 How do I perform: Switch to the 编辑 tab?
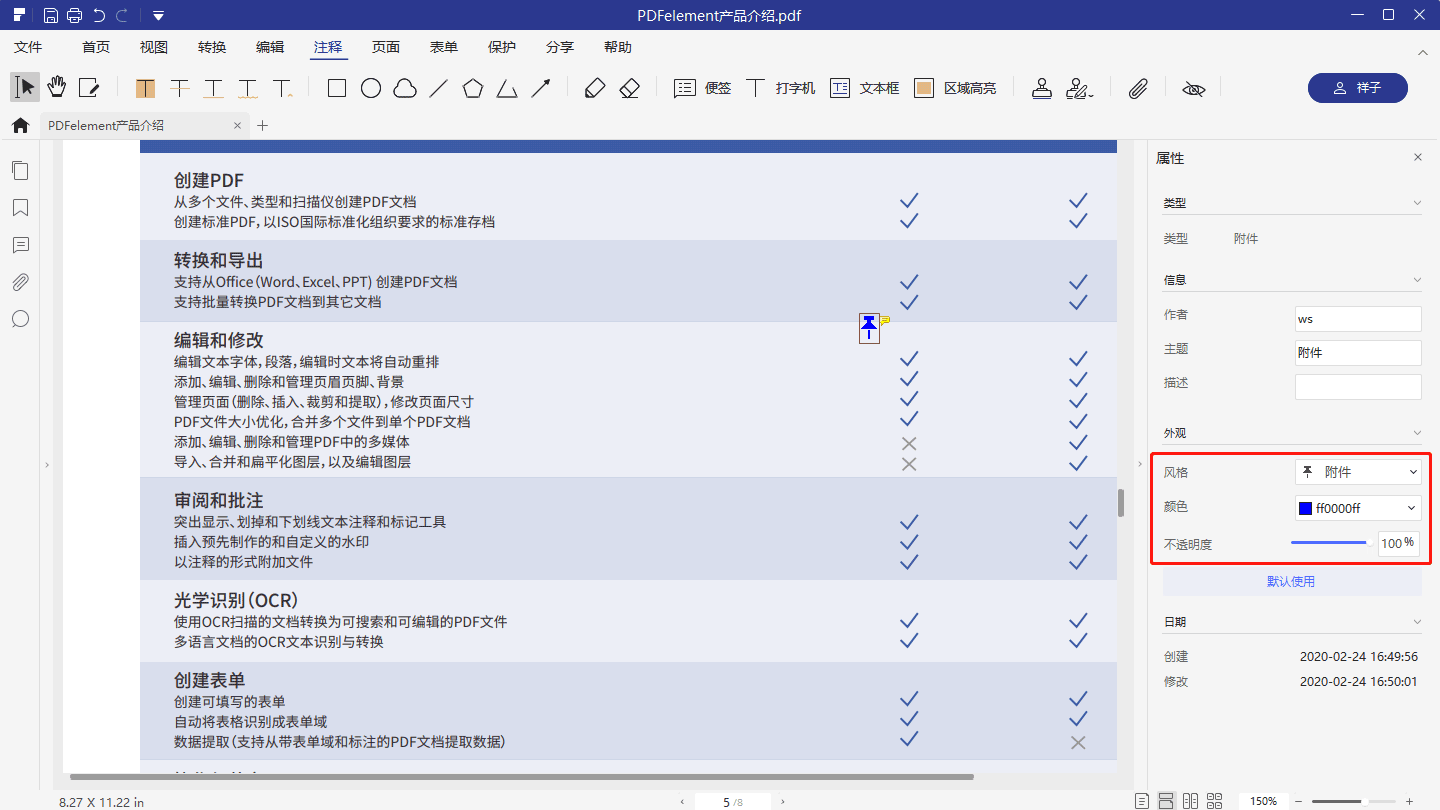pos(270,47)
